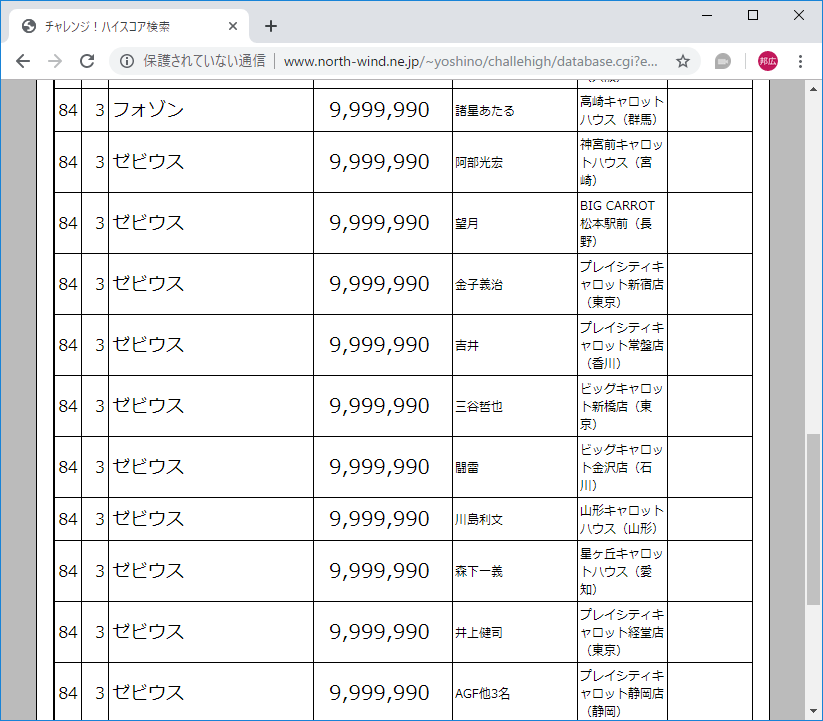Open site info for insecure connection
This screenshot has height=721, width=823.
click(x=126, y=61)
